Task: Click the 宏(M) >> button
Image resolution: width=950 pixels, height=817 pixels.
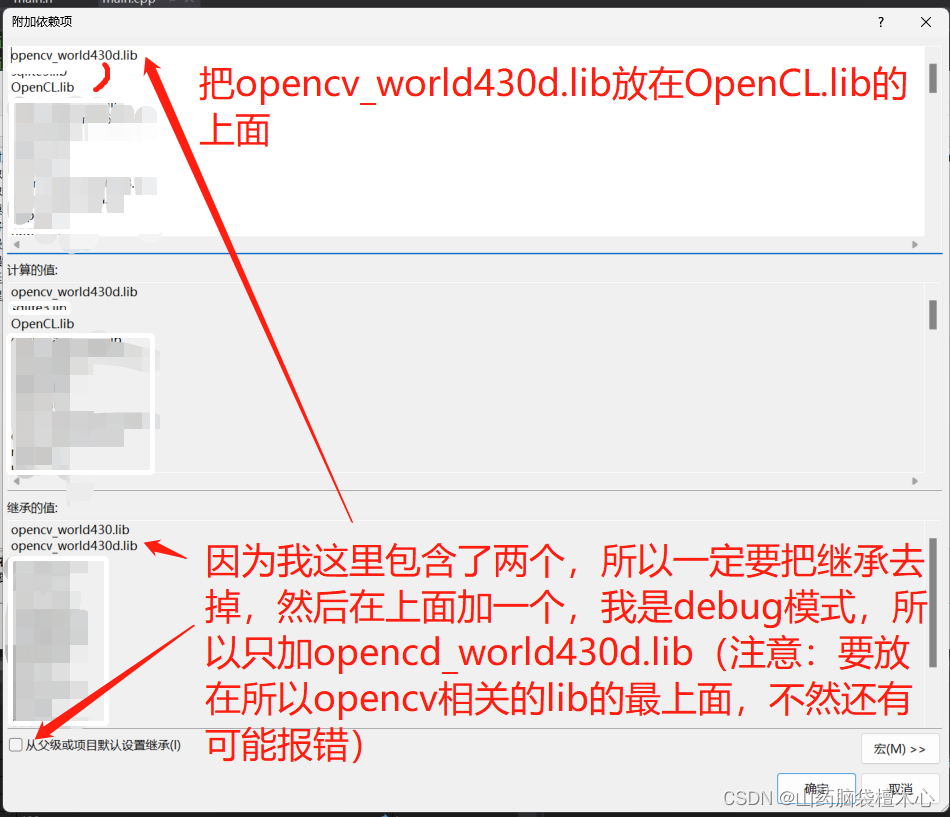Action: tap(900, 749)
